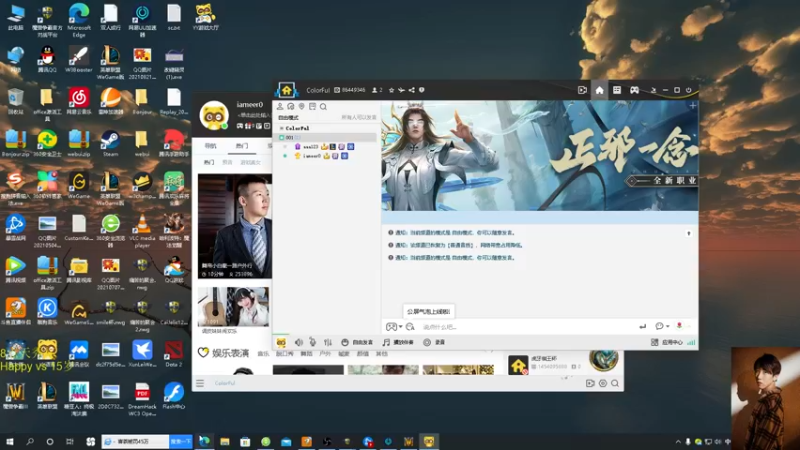Open the gamepad icon in title bar
800x450 pixels.
pos(634,90)
